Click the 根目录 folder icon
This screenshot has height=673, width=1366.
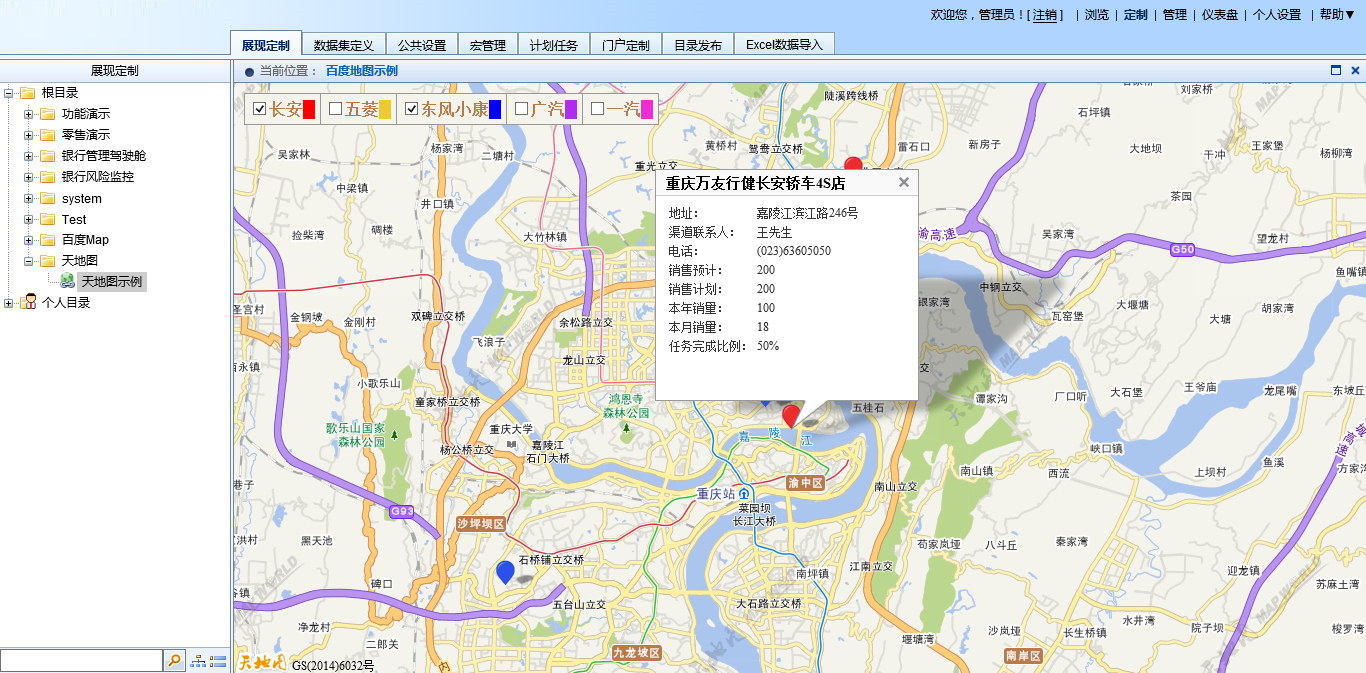pos(28,93)
